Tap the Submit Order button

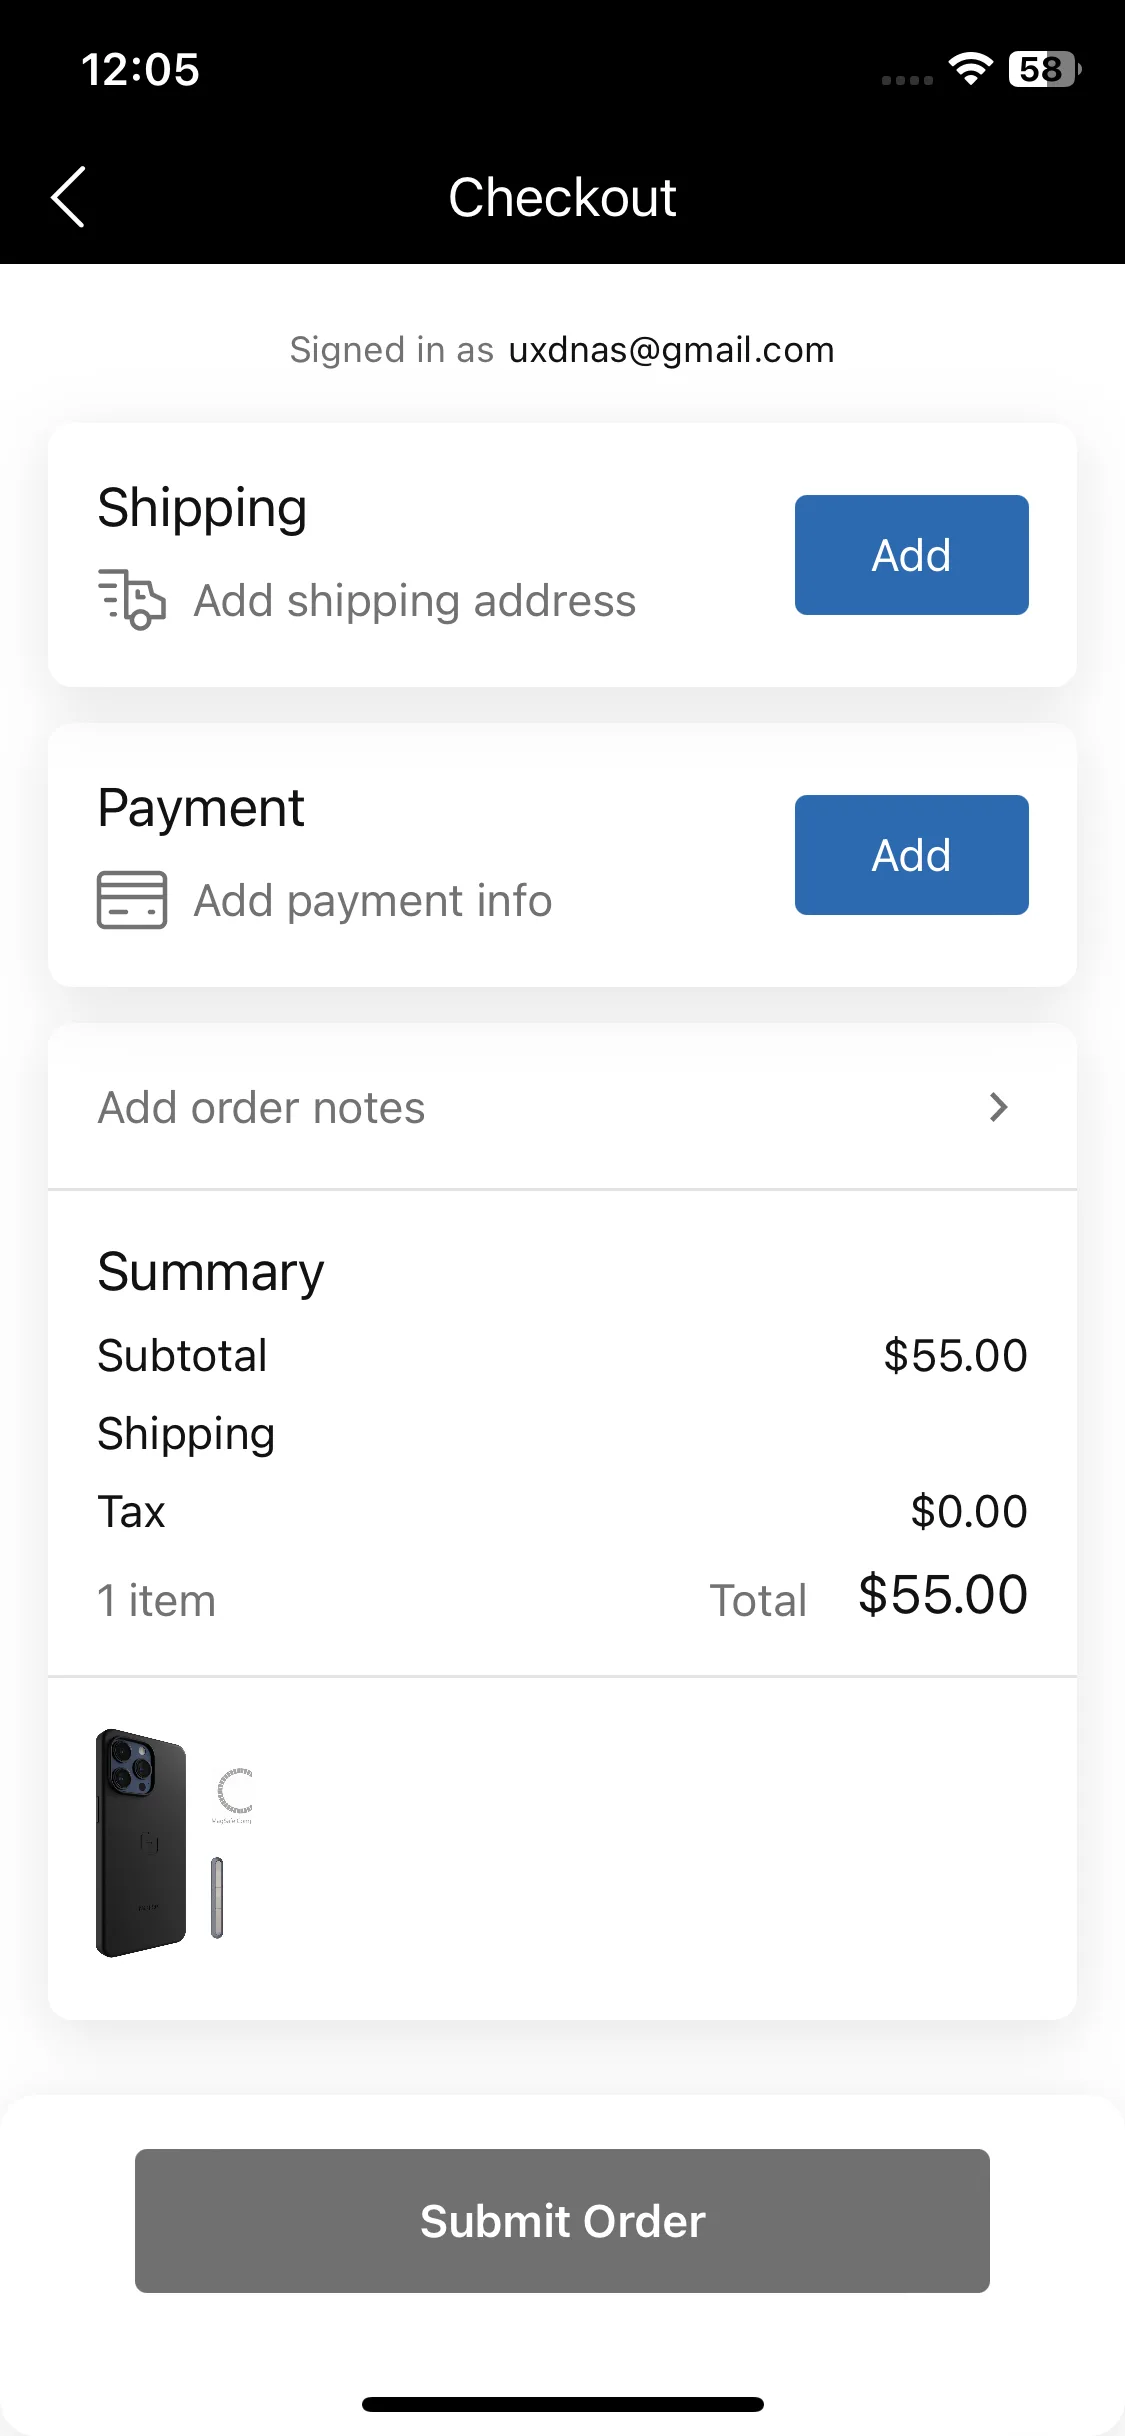(x=562, y=2220)
